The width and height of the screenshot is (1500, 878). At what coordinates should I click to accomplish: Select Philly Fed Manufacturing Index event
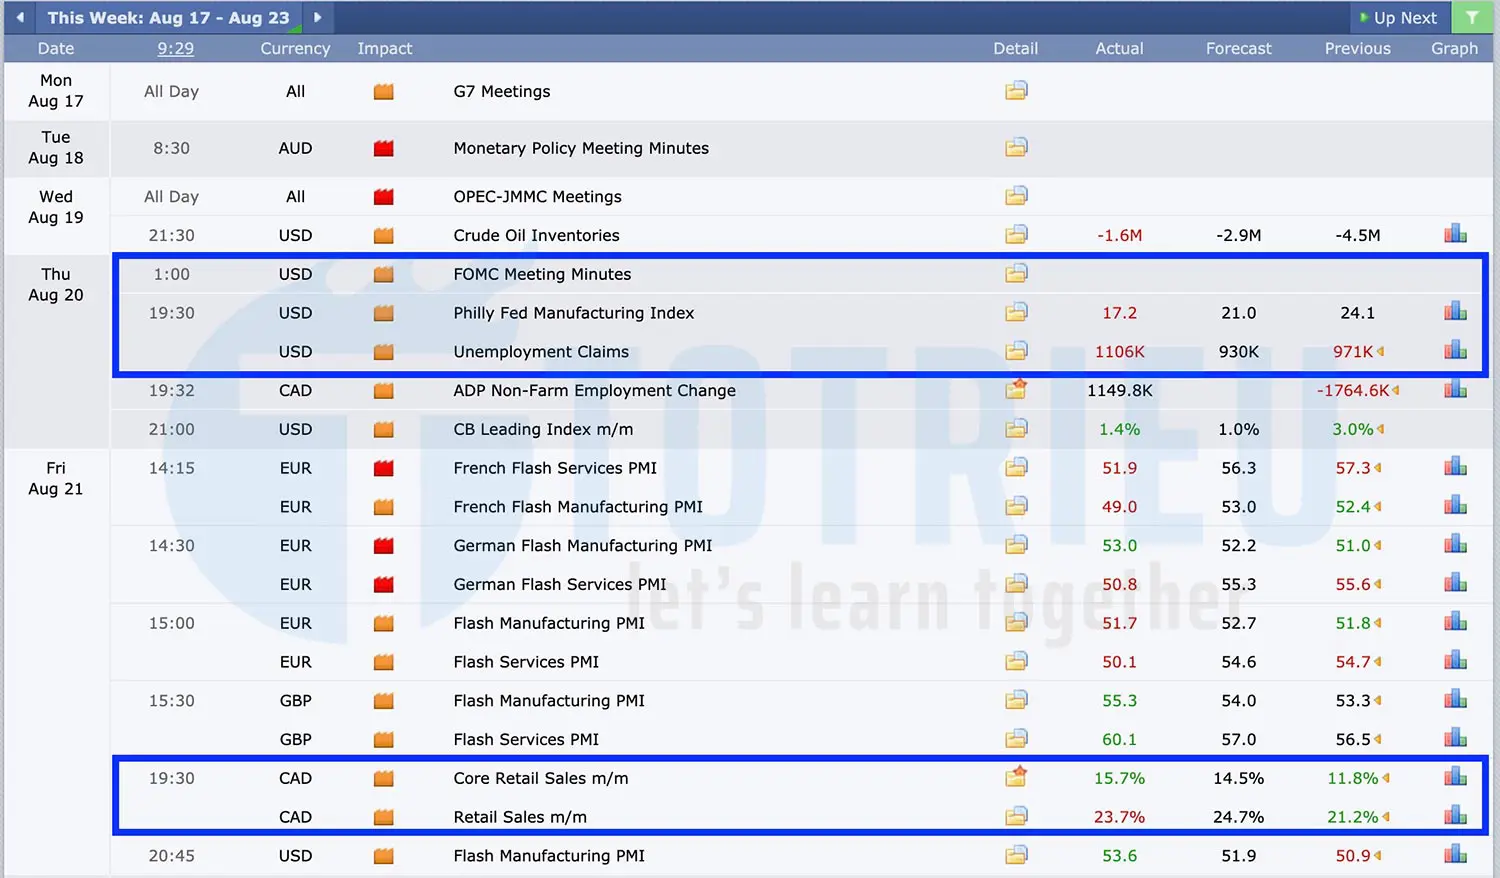[574, 313]
